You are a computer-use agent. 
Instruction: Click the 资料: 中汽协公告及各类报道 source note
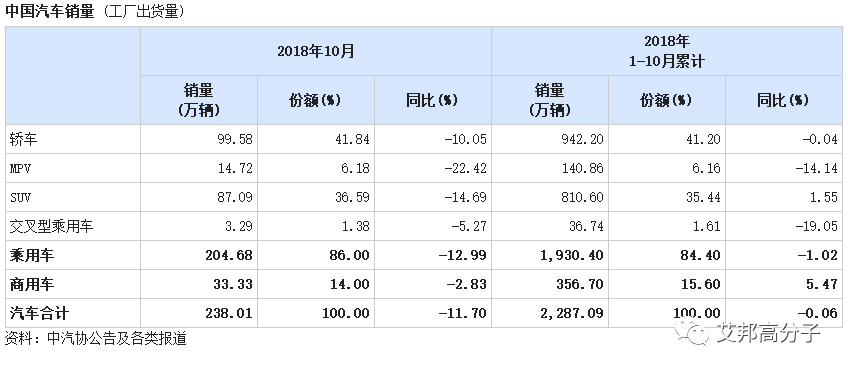[96, 339]
